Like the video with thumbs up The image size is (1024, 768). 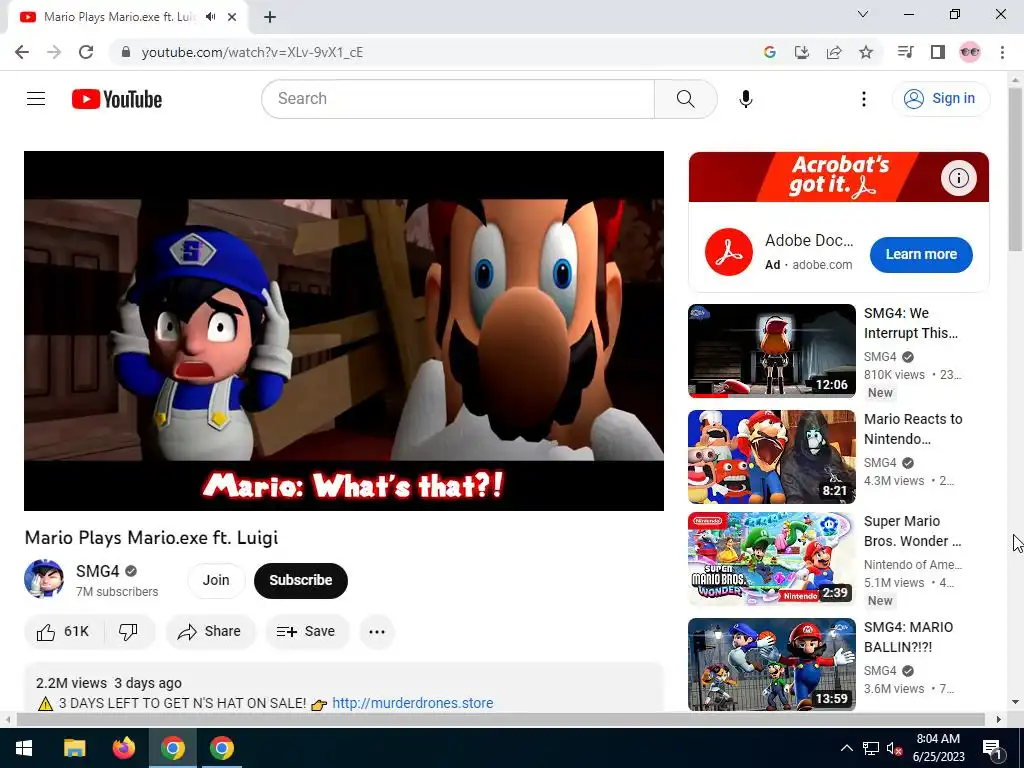coord(63,632)
